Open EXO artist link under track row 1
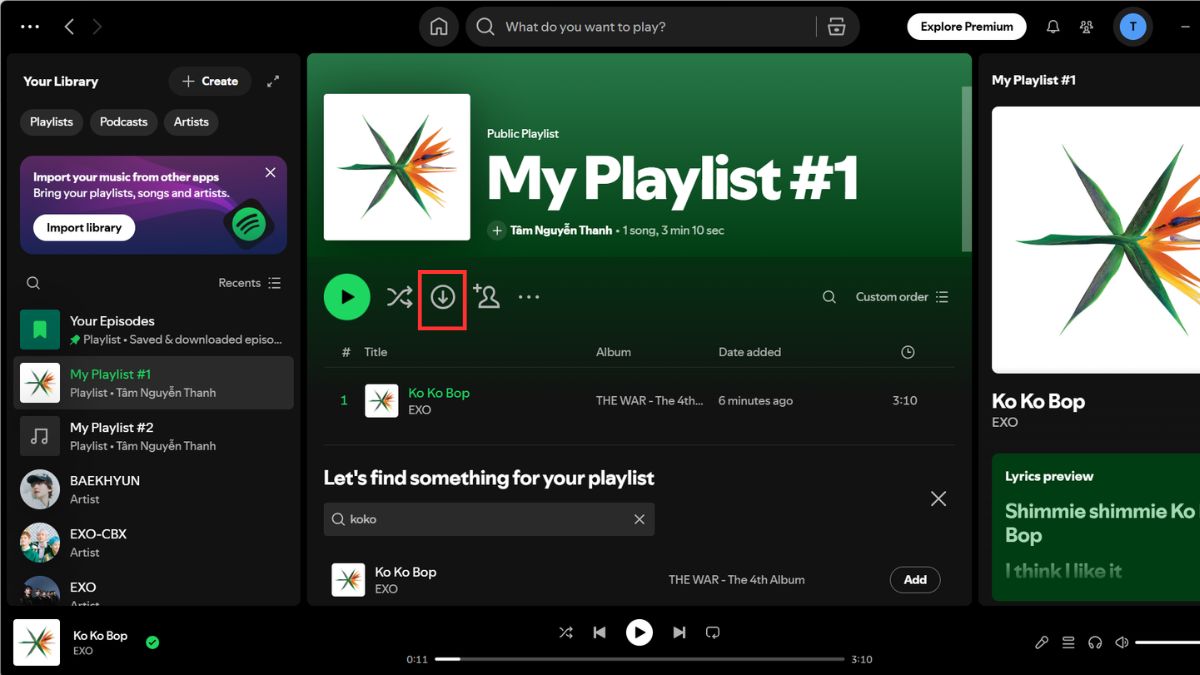This screenshot has height=675, width=1200. [420, 410]
